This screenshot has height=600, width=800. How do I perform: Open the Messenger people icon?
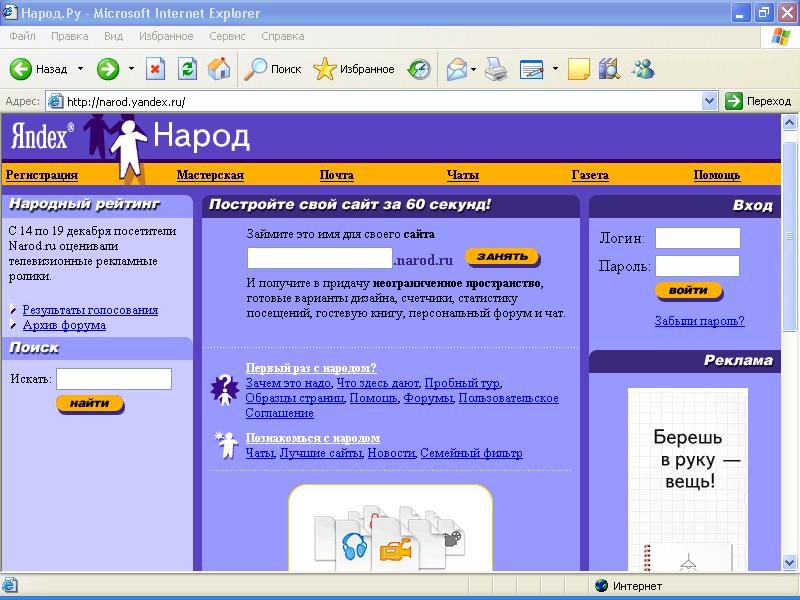point(643,68)
